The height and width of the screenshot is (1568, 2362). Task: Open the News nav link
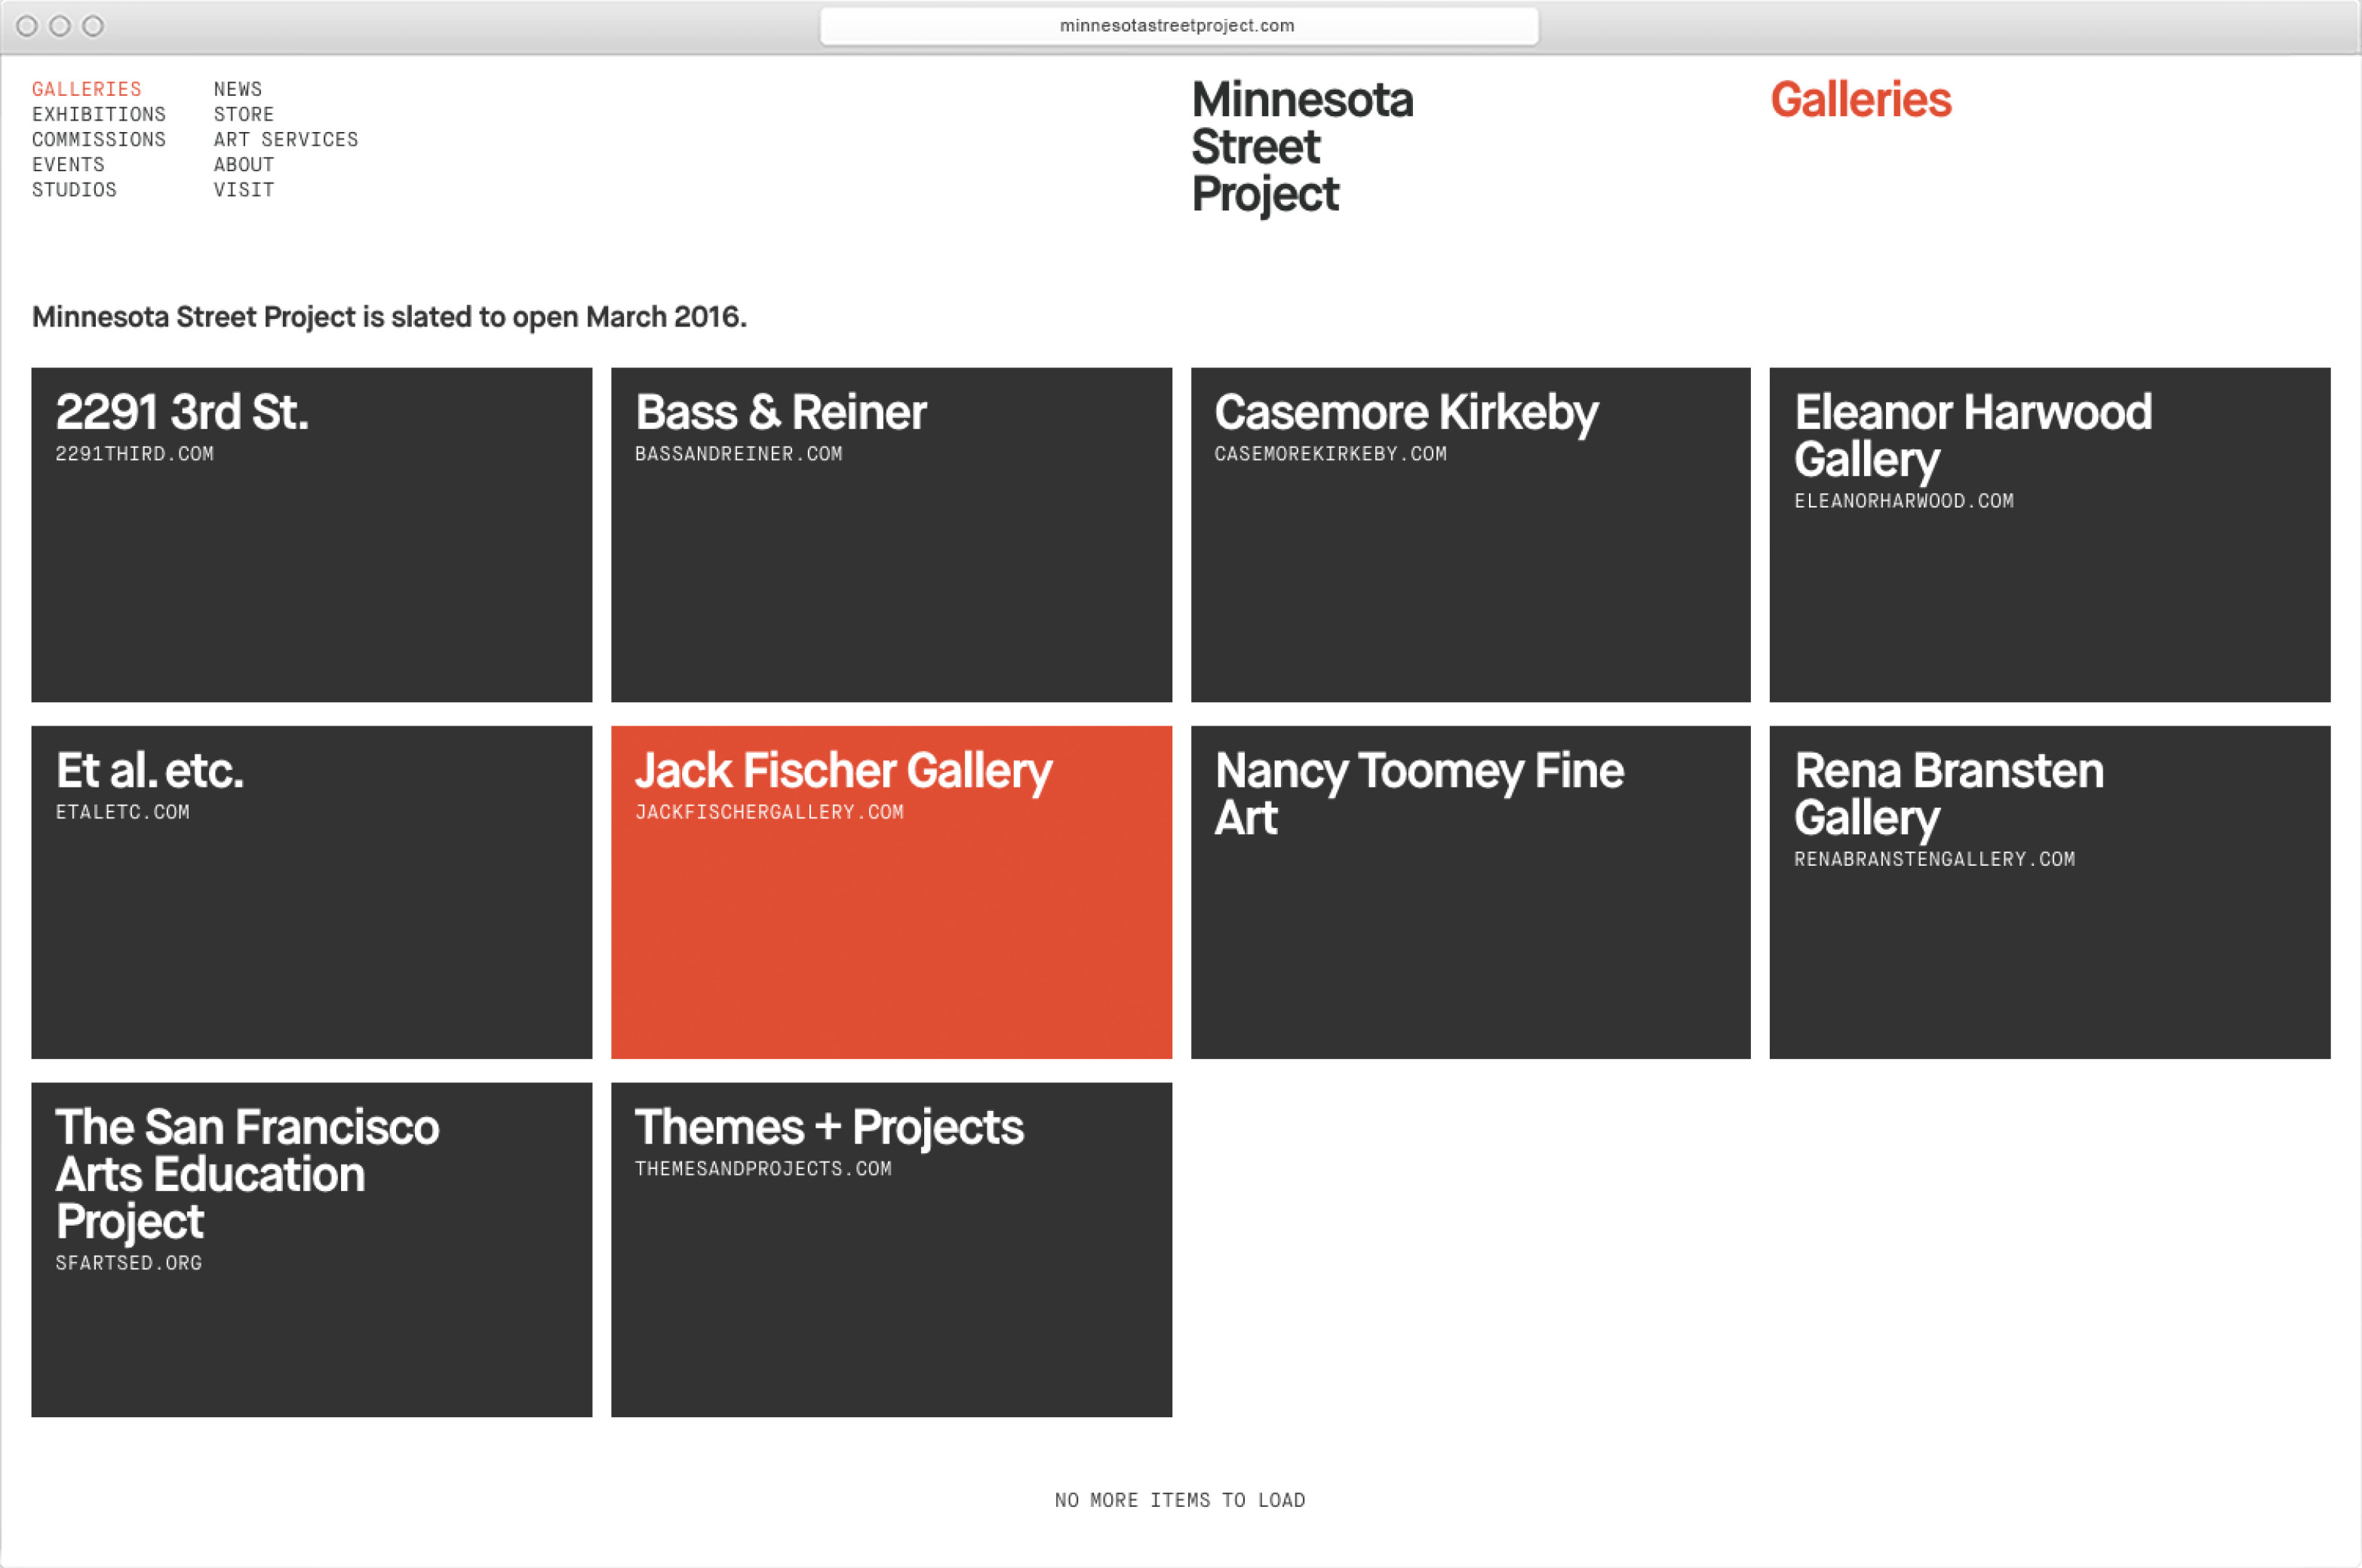click(238, 89)
